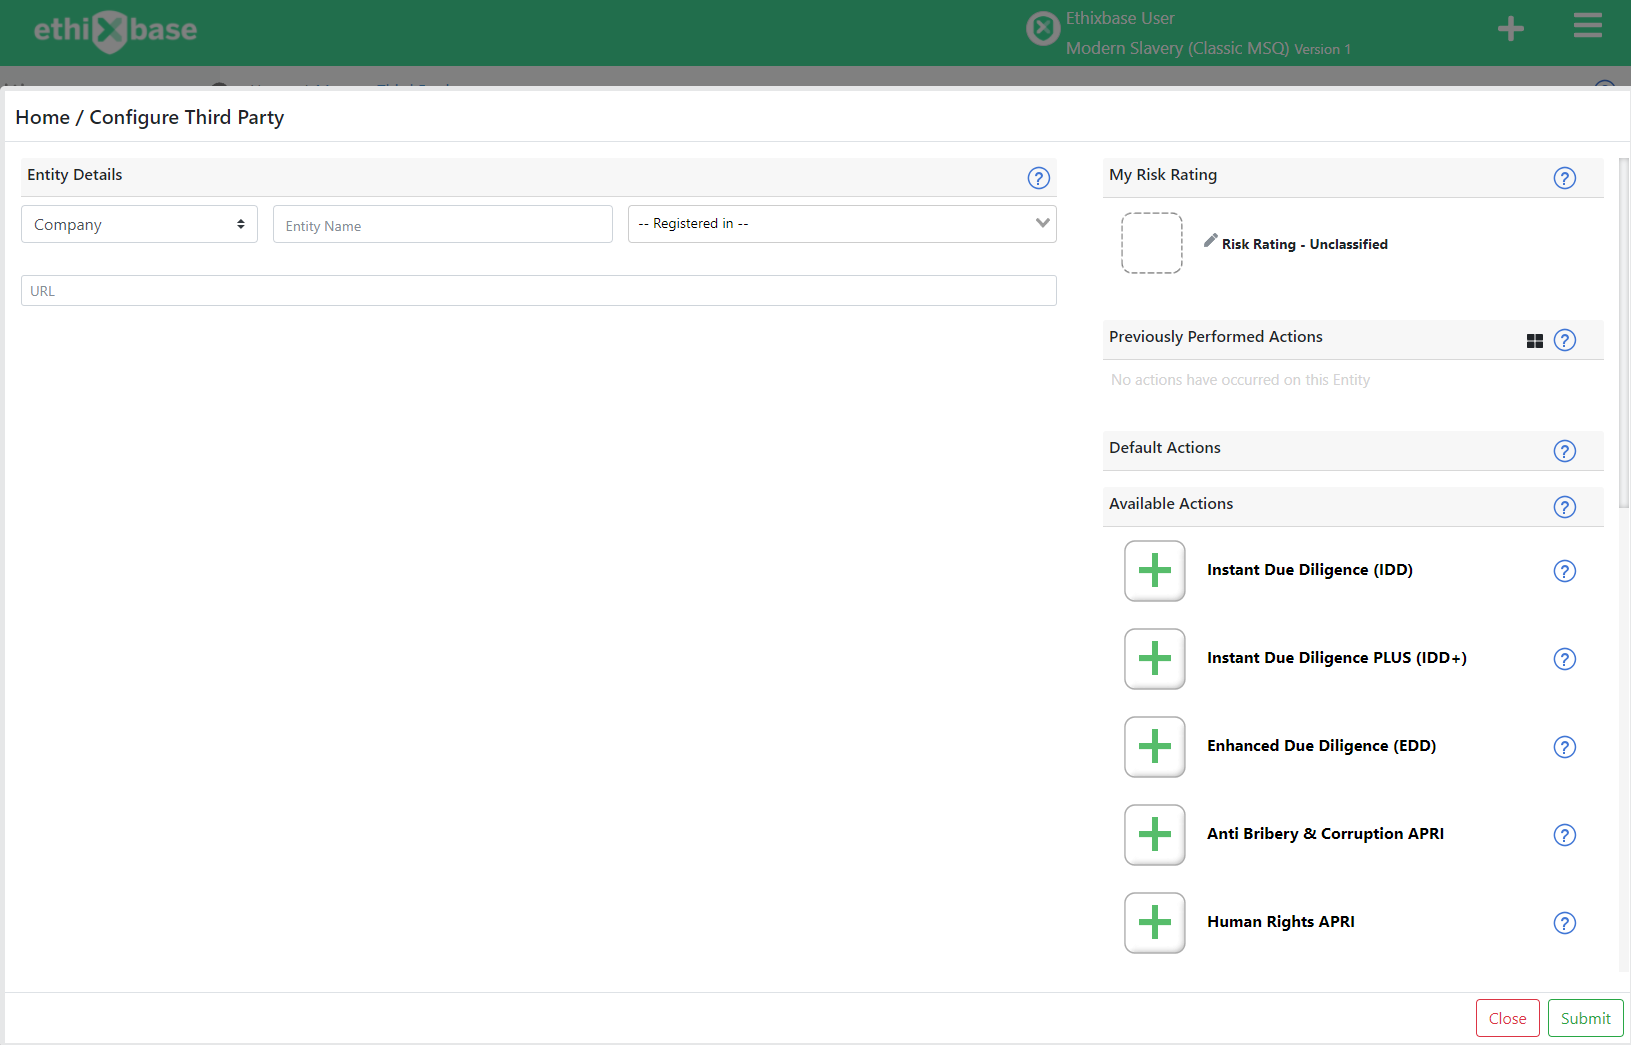Viewport: 1631px width, 1045px height.
Task: Click the Ethixbase User avatar icon
Action: tap(1042, 29)
